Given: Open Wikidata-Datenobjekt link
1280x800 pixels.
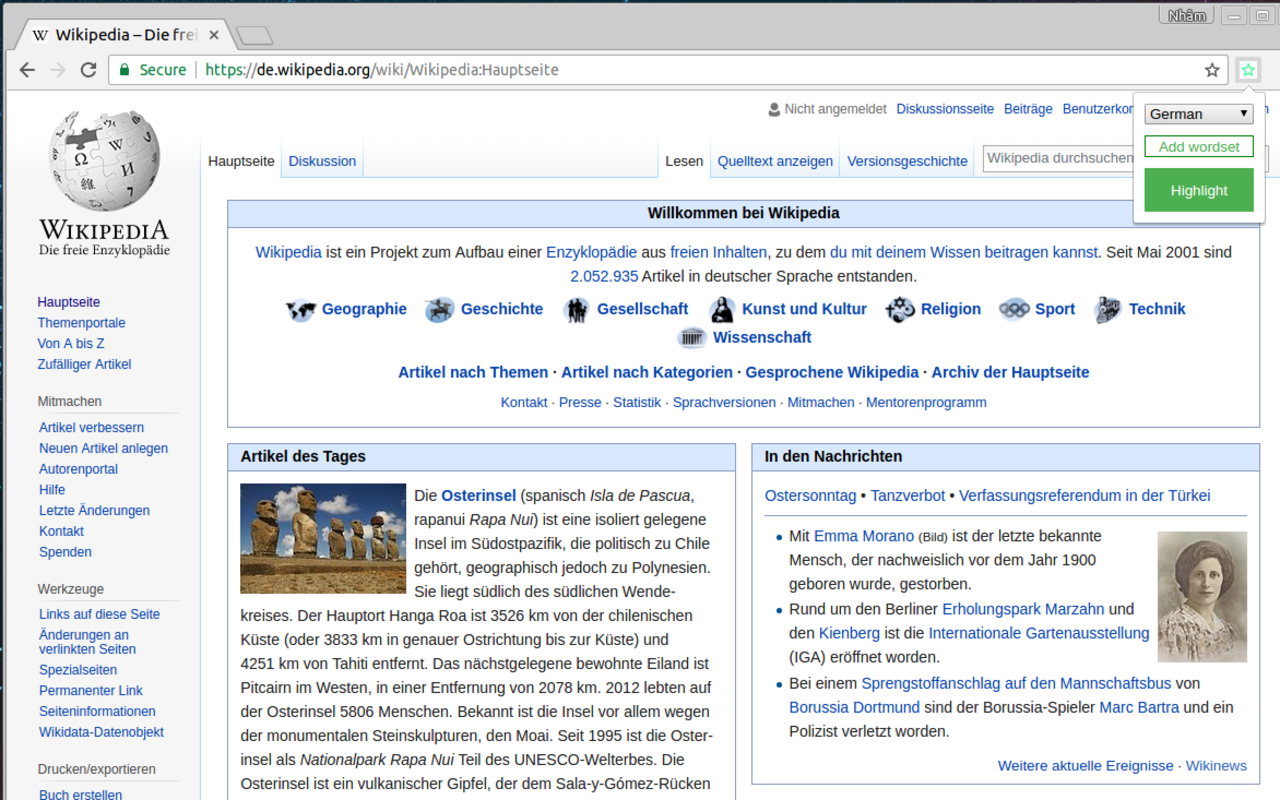Looking at the screenshot, I should (101, 732).
